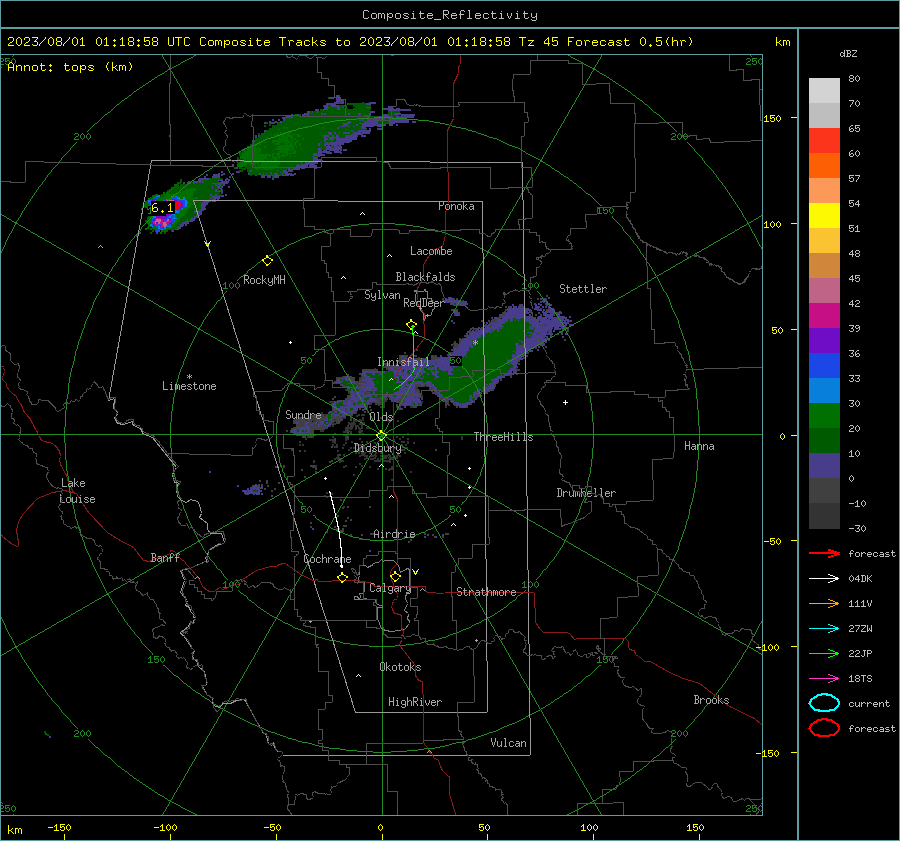Click the orange 111V track arrow
The height and width of the screenshot is (841, 900).
point(824,603)
